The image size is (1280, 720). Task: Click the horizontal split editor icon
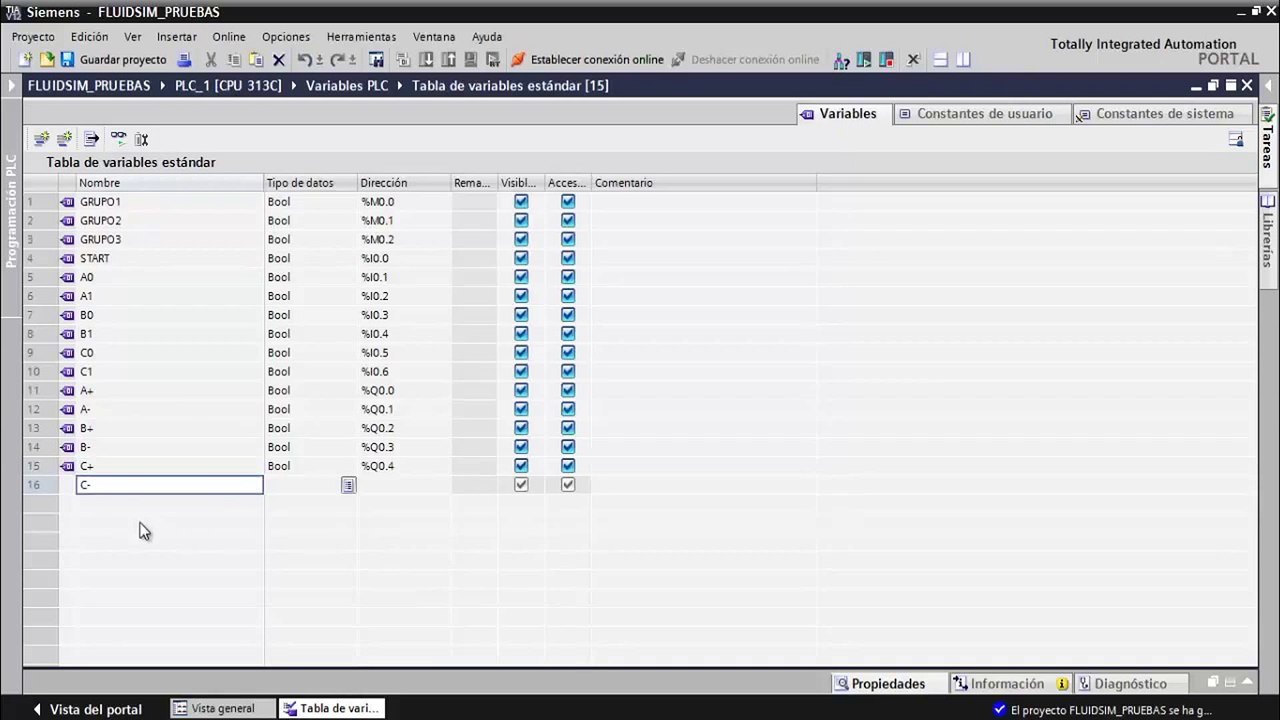[940, 60]
